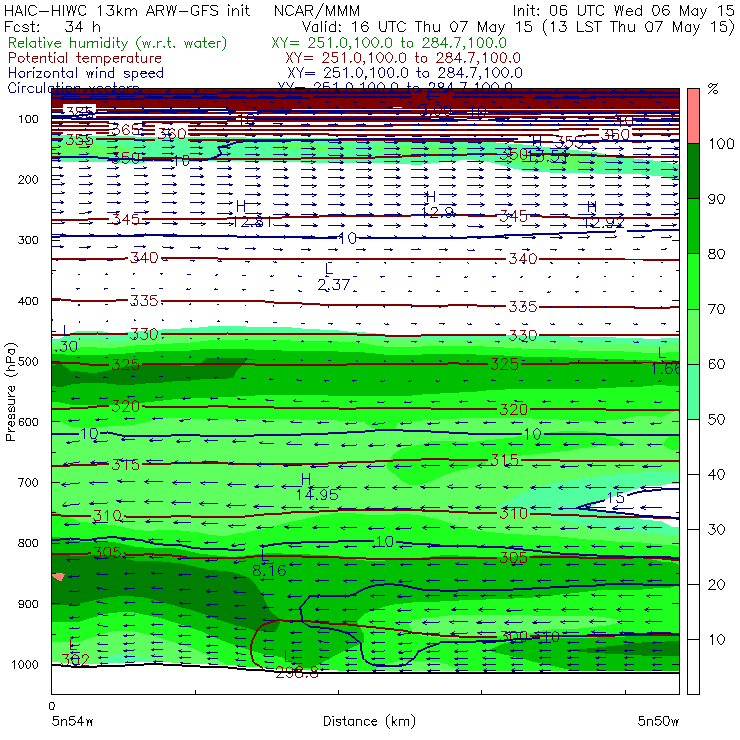
Task: Click the % unit label above colorbar
Action: pyautogui.click(x=713, y=89)
